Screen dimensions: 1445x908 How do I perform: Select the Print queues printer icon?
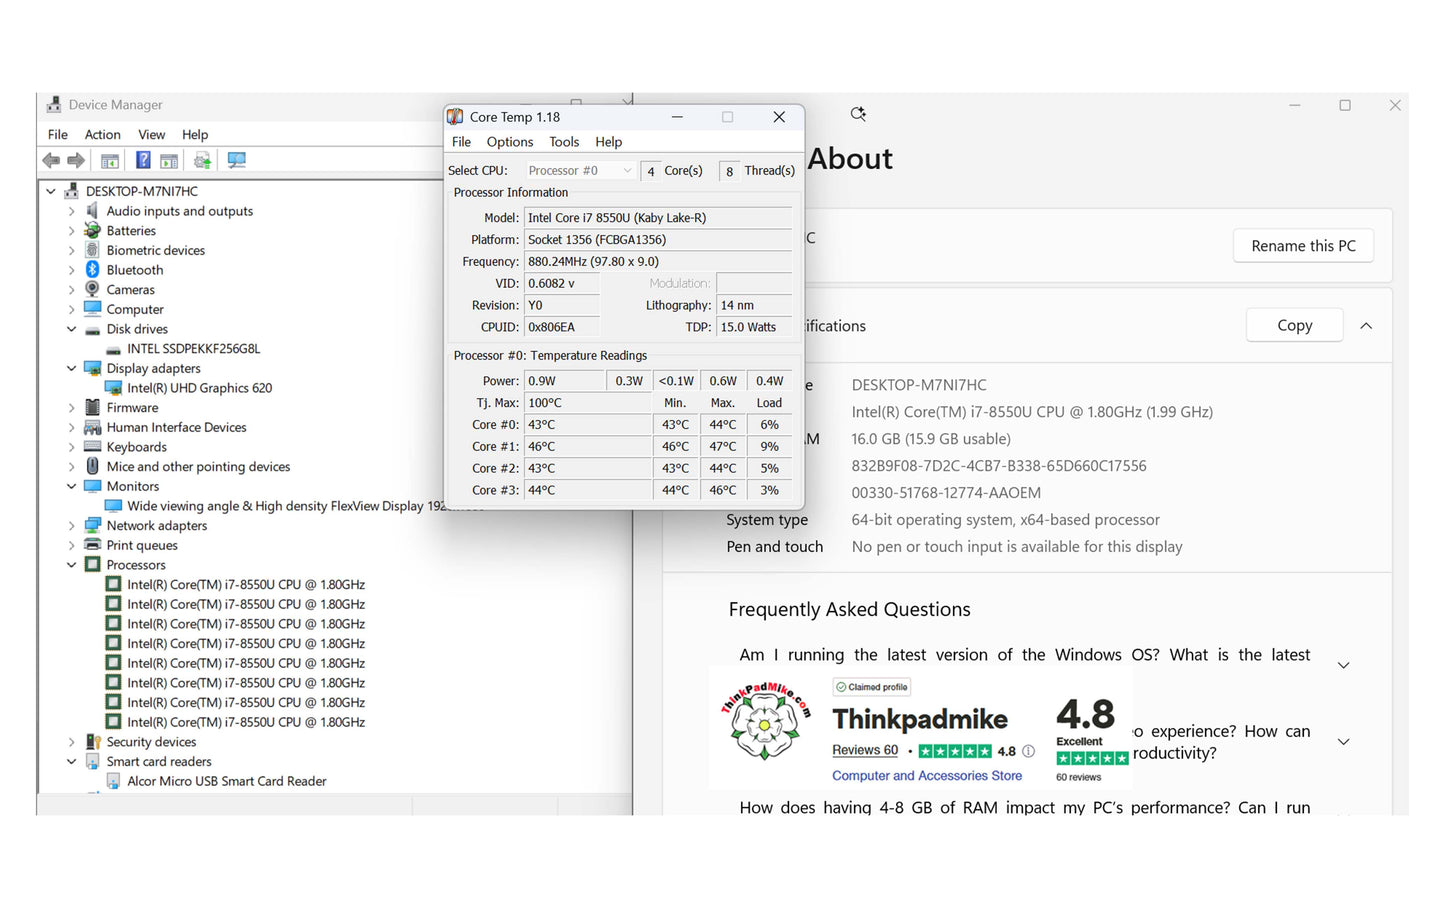92,545
